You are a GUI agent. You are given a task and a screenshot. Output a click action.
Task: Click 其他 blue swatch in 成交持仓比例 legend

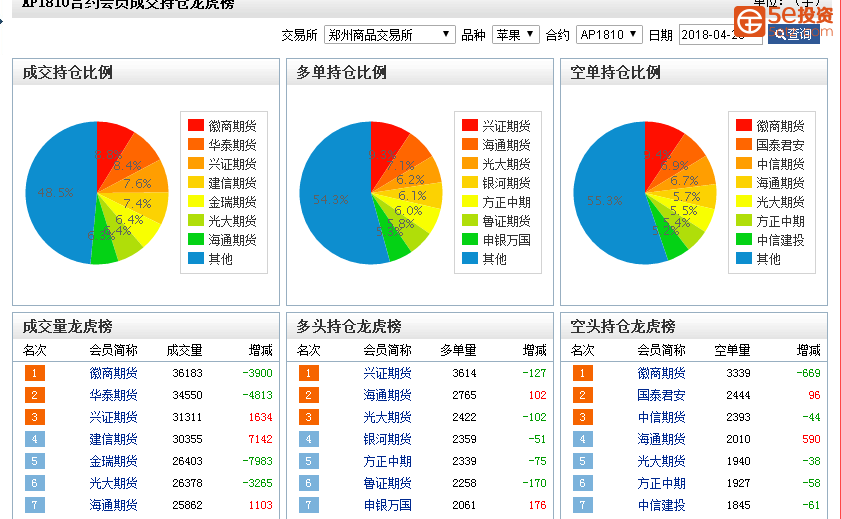click(196, 258)
